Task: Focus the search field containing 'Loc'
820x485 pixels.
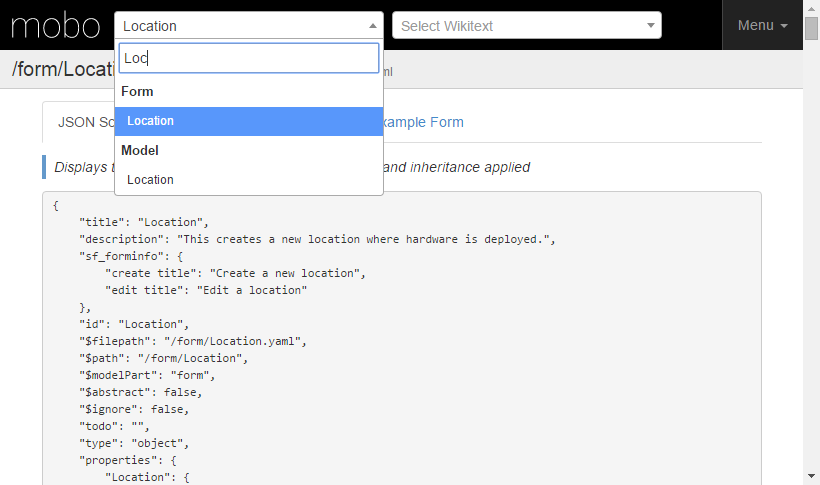Action: point(249,58)
